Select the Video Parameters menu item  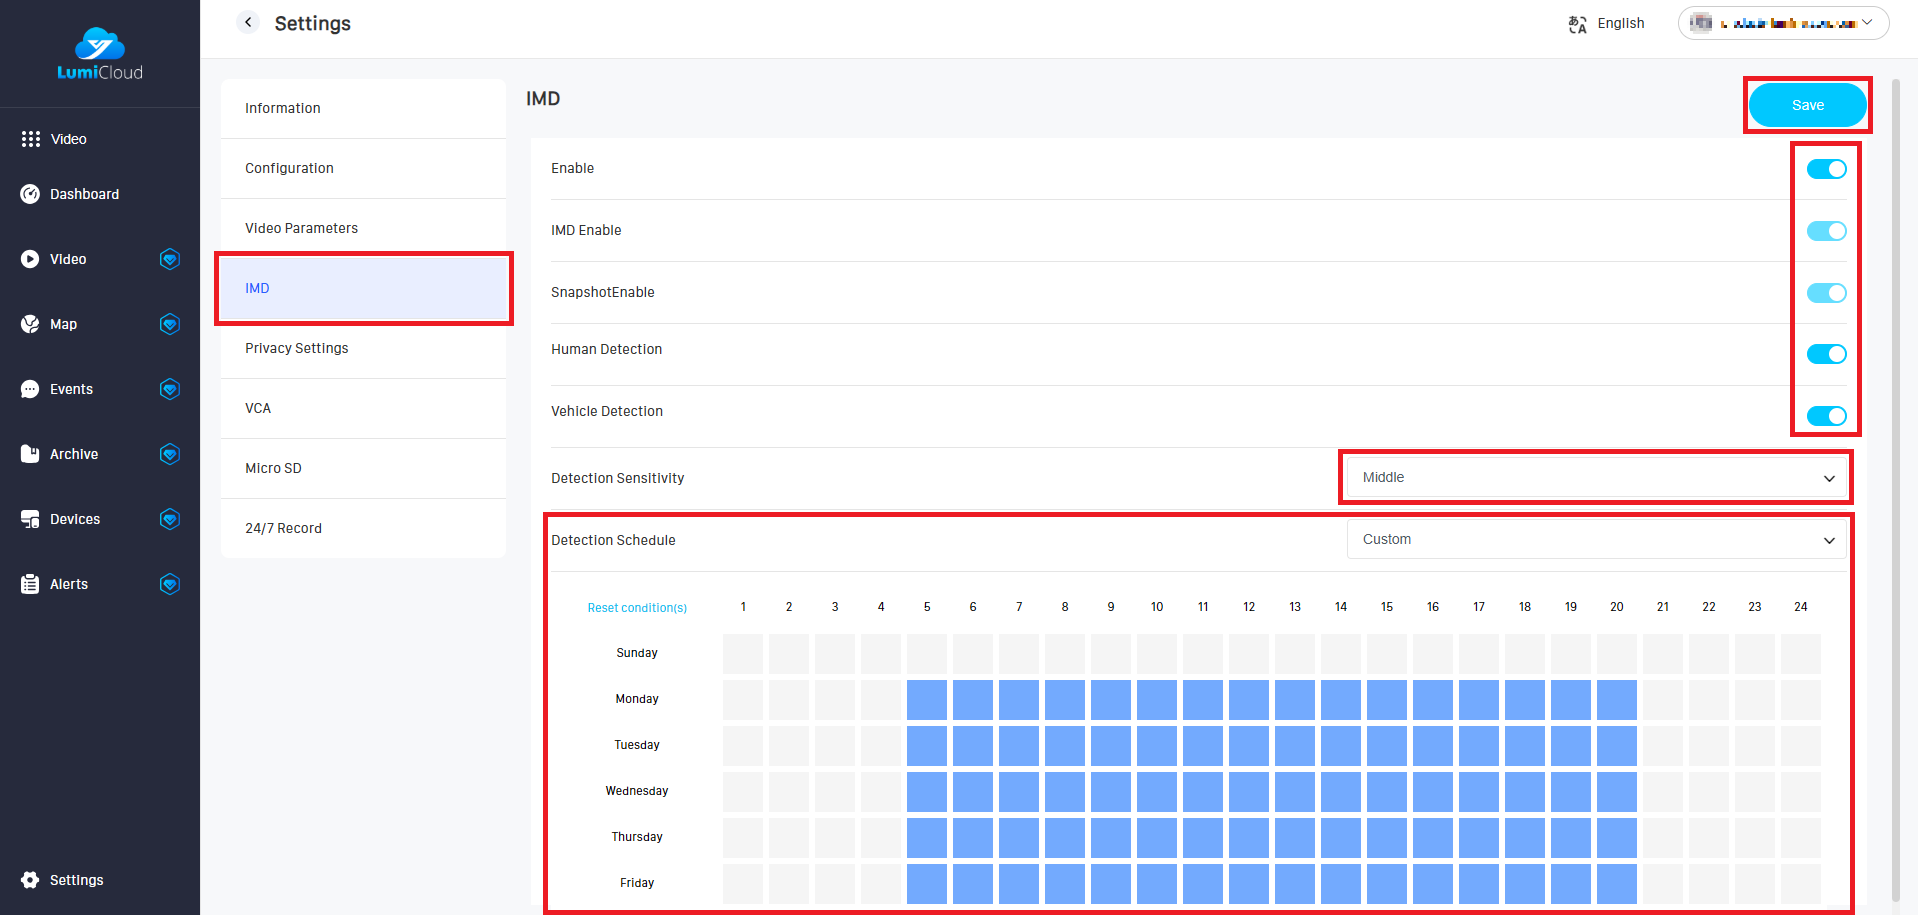pyautogui.click(x=301, y=228)
